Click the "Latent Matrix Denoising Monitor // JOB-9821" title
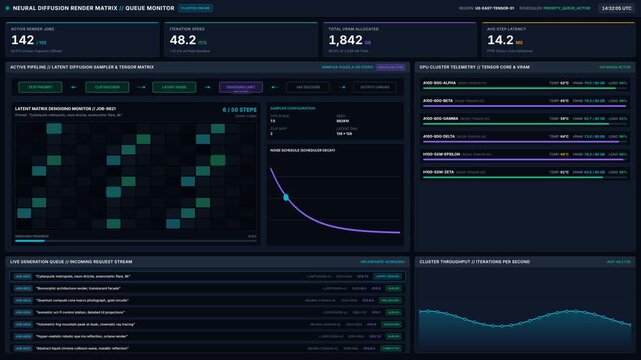Viewport: 641px width, 360px height. click(x=65, y=109)
